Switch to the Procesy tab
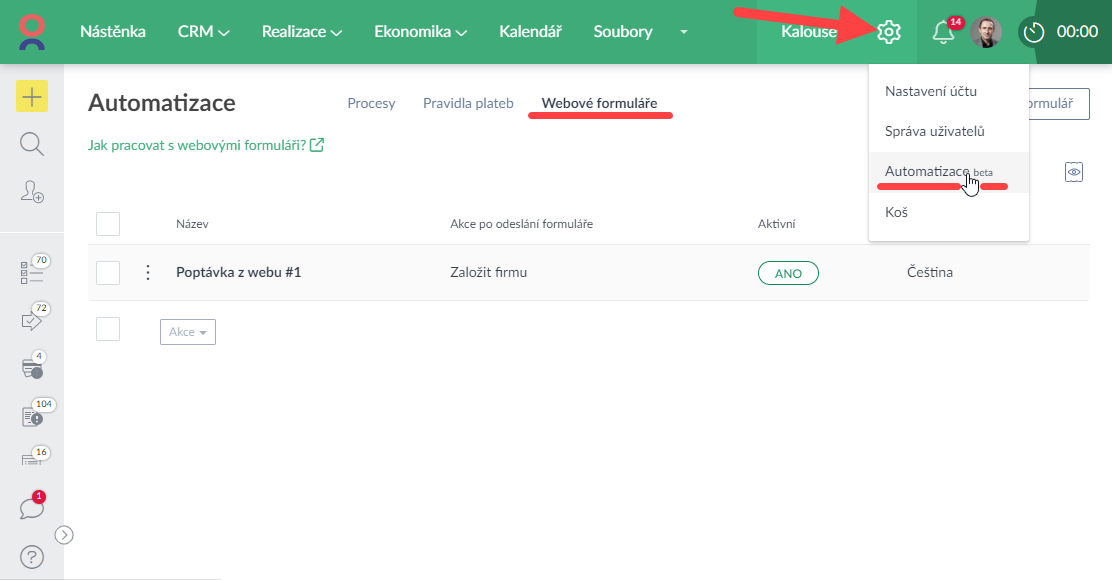The image size is (1112, 580). [371, 103]
